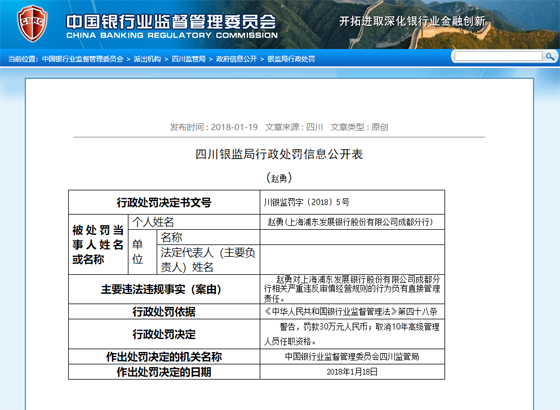Click header 主要违法违规事实(案由)
This screenshot has height=410, width=560.
pyautogui.click(x=164, y=289)
